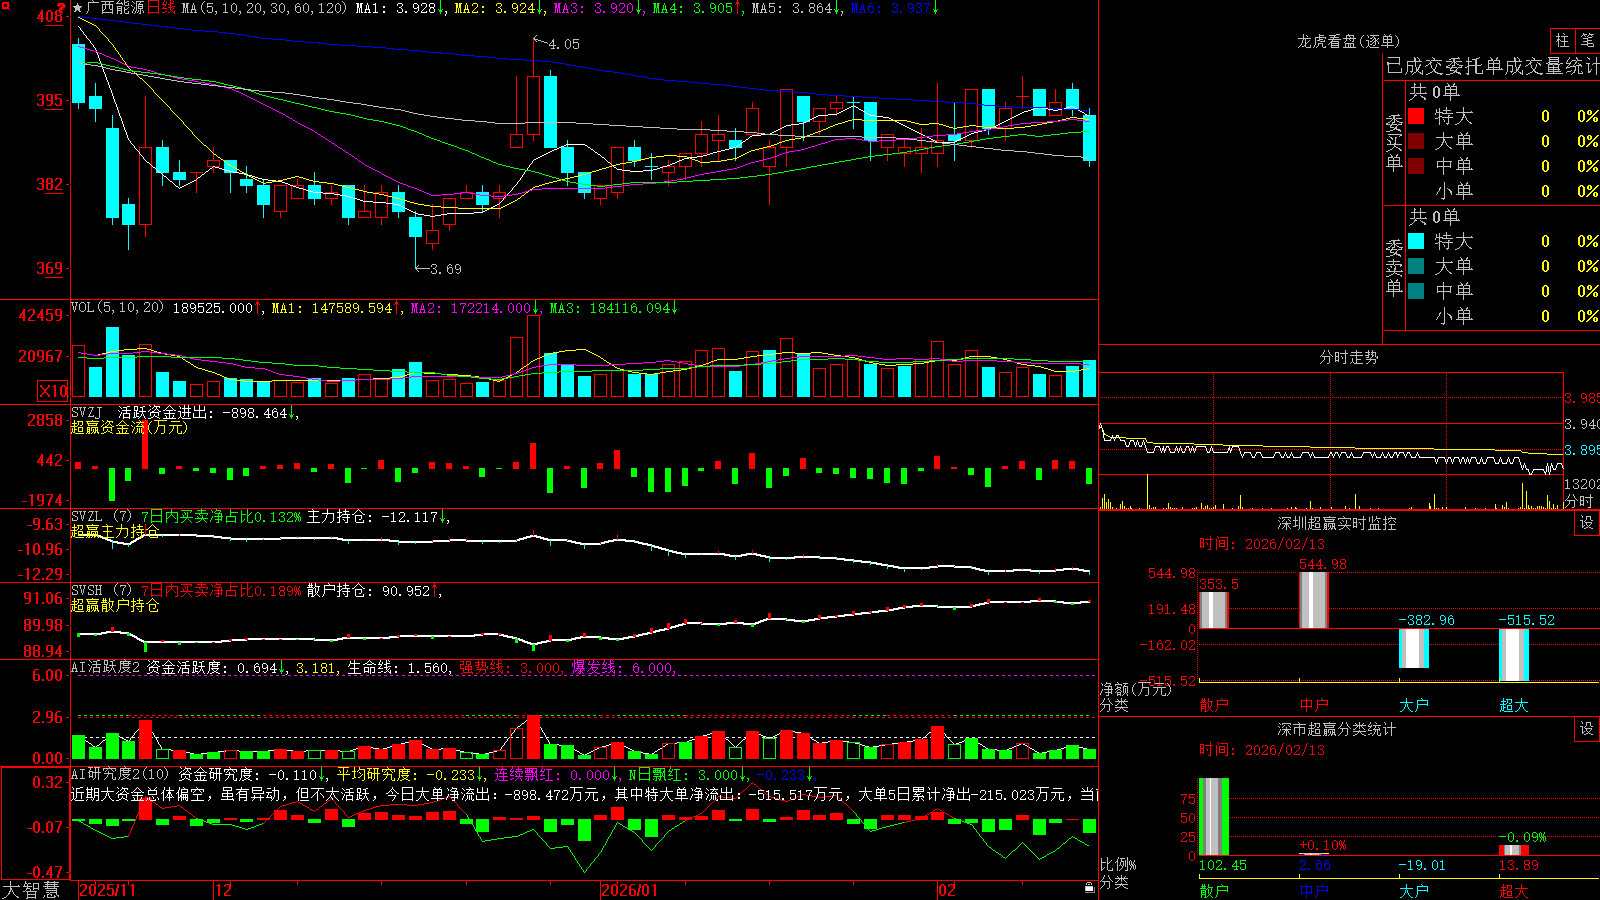Screen dimensions: 1600x900
Task: Click the SVSH (7) indicator label
Action: [x=101, y=591]
